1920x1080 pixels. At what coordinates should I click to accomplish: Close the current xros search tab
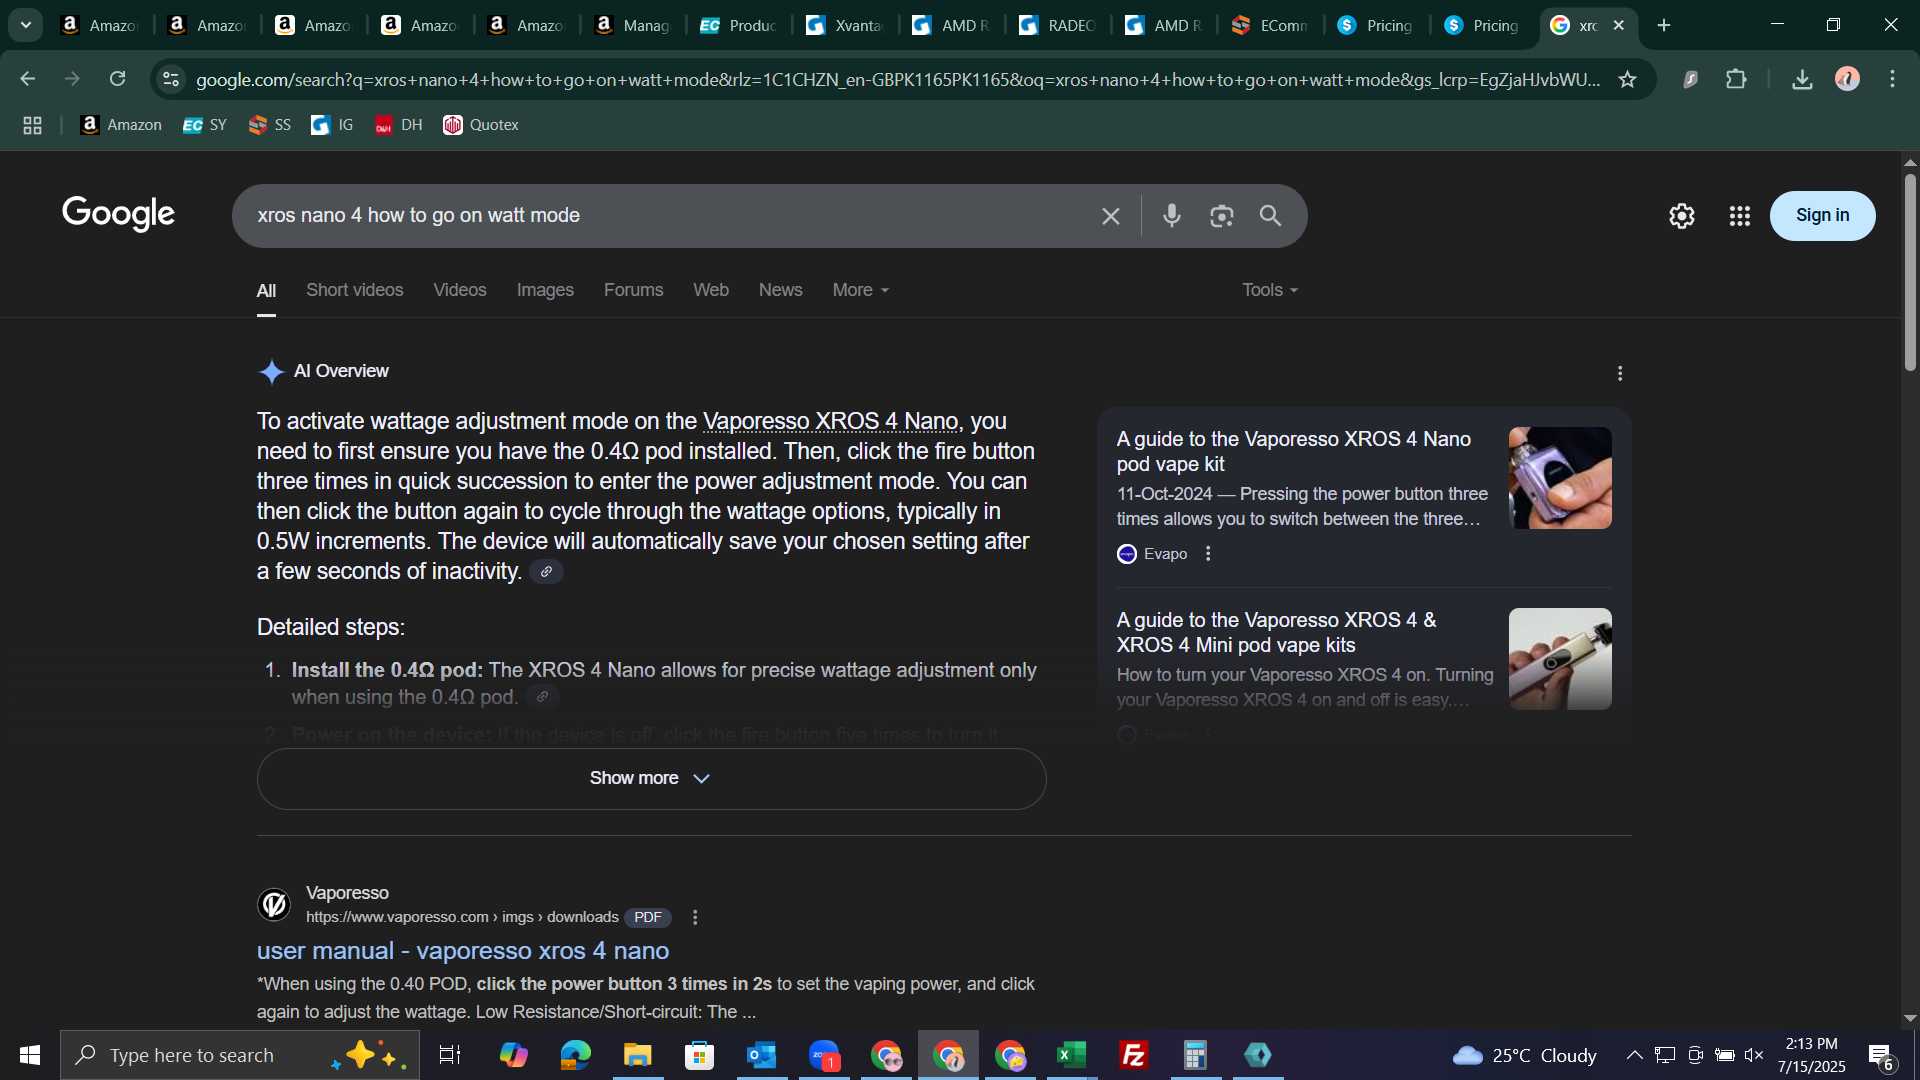pos(1619,25)
